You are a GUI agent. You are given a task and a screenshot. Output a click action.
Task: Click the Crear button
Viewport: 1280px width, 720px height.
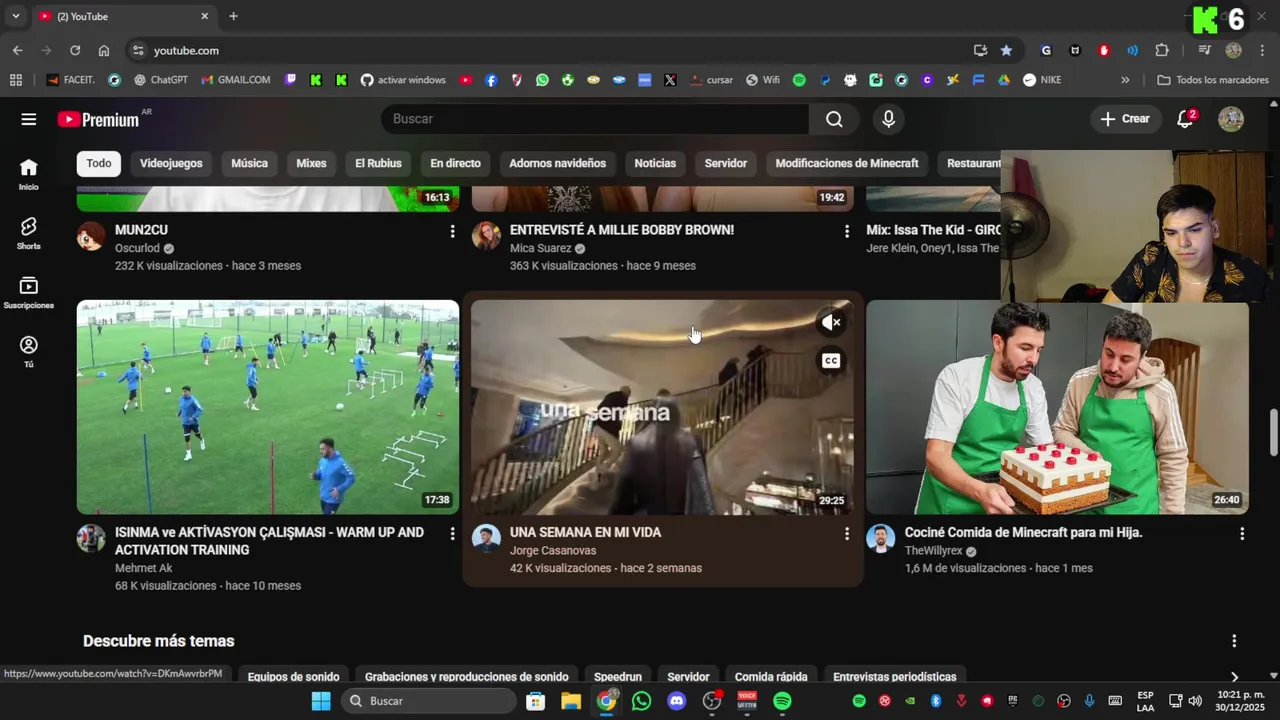[x=1125, y=119]
